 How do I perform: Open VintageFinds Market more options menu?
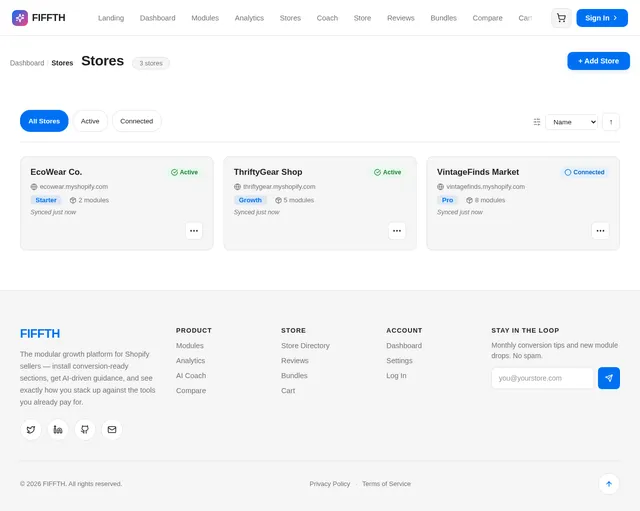[600, 231]
